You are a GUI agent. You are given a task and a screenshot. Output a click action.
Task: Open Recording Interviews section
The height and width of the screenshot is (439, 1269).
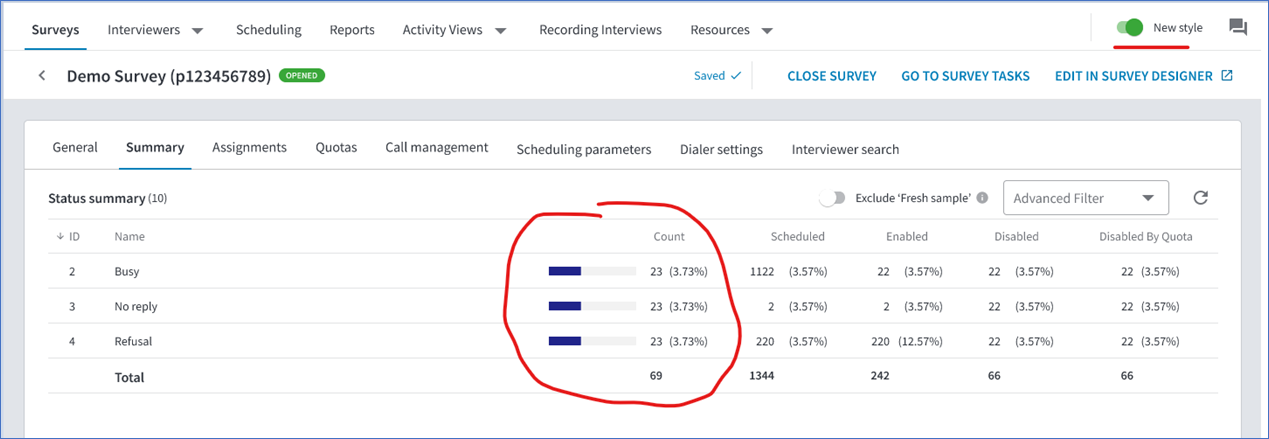(x=600, y=30)
